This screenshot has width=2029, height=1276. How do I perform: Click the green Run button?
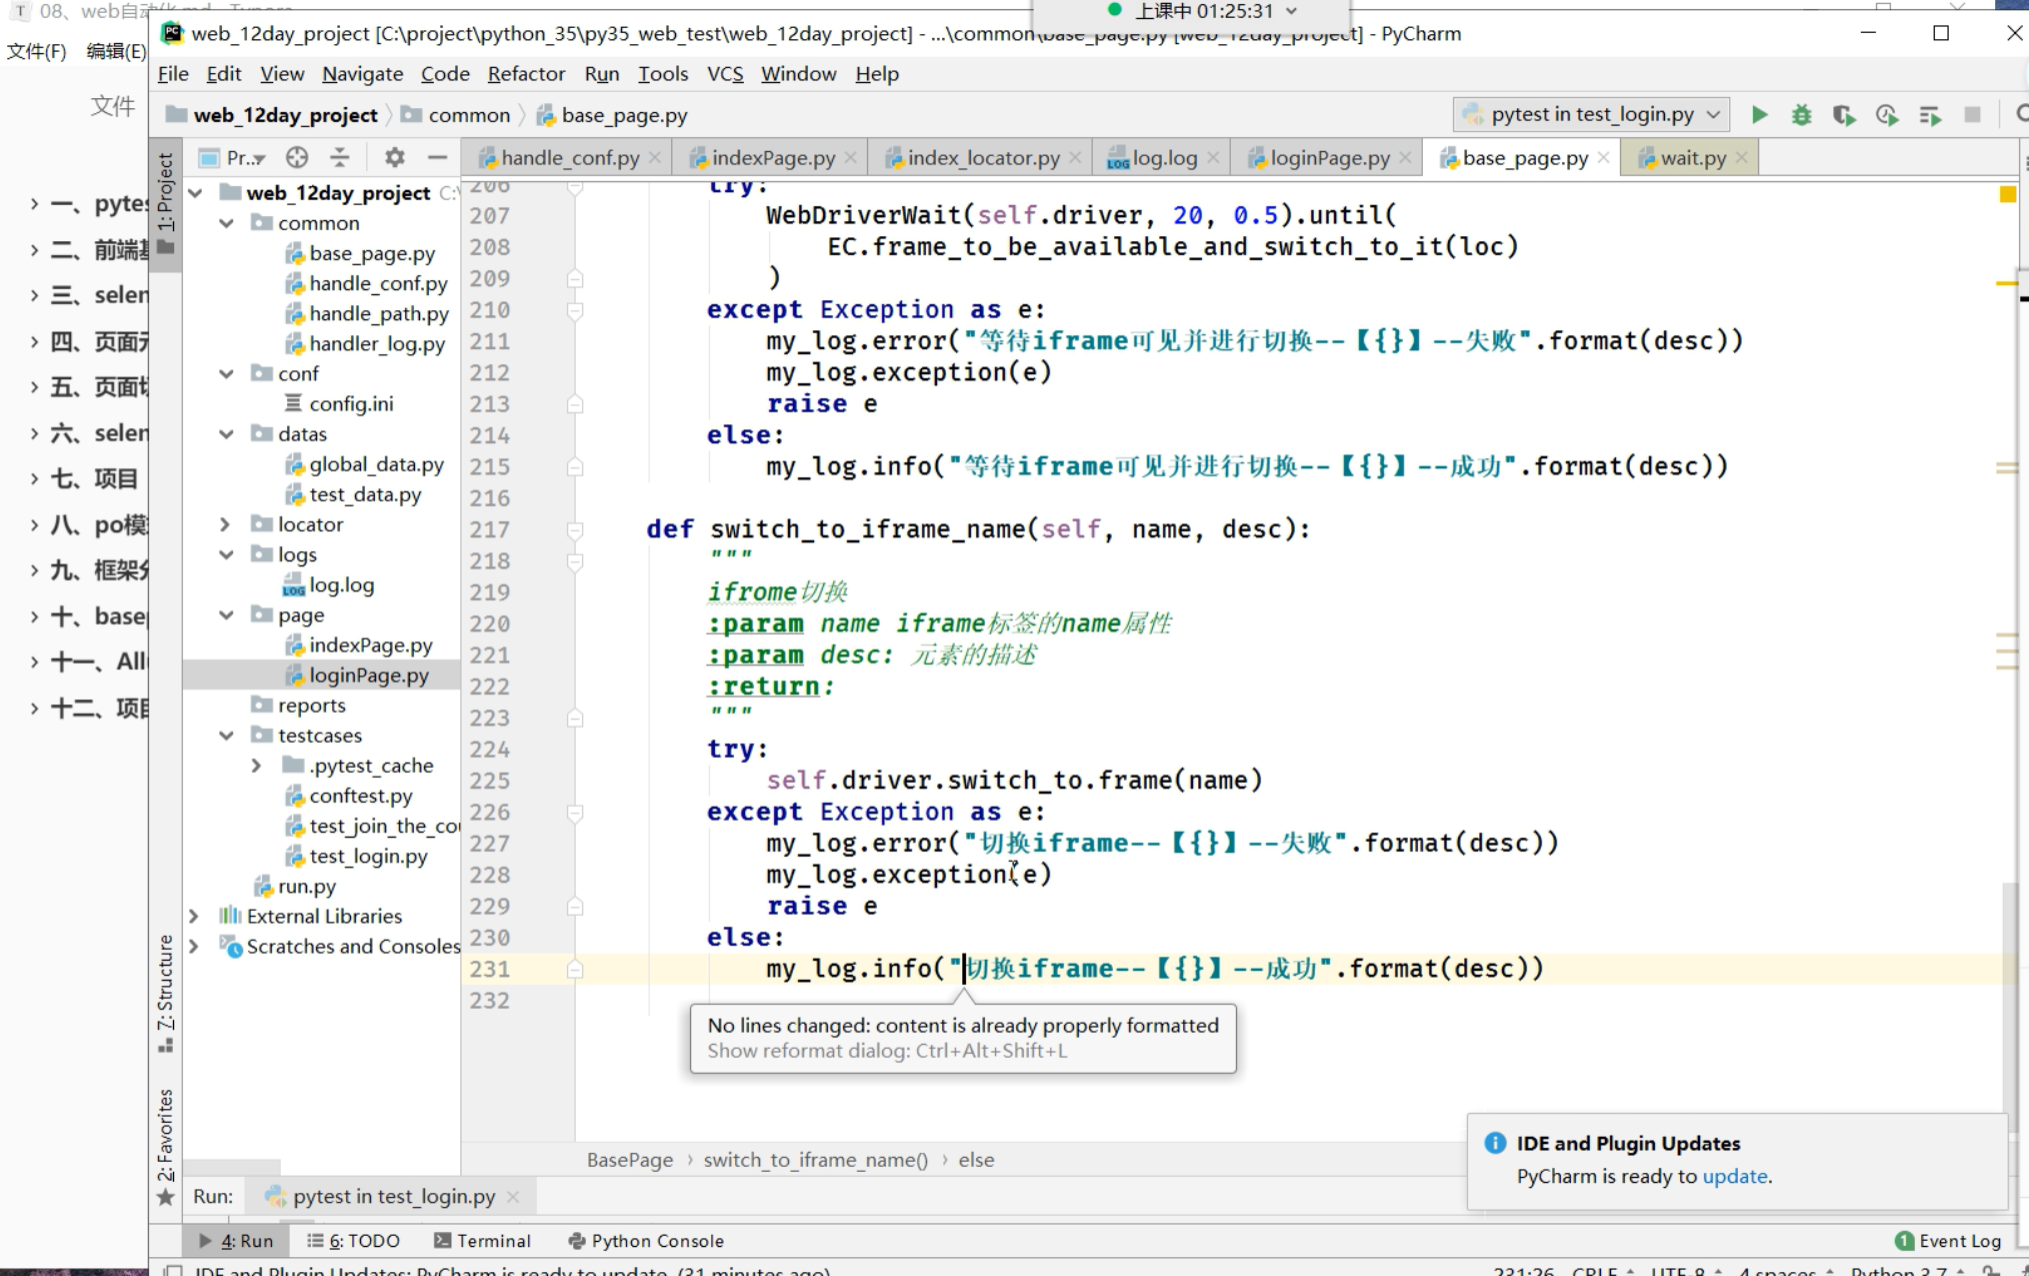pos(1759,115)
